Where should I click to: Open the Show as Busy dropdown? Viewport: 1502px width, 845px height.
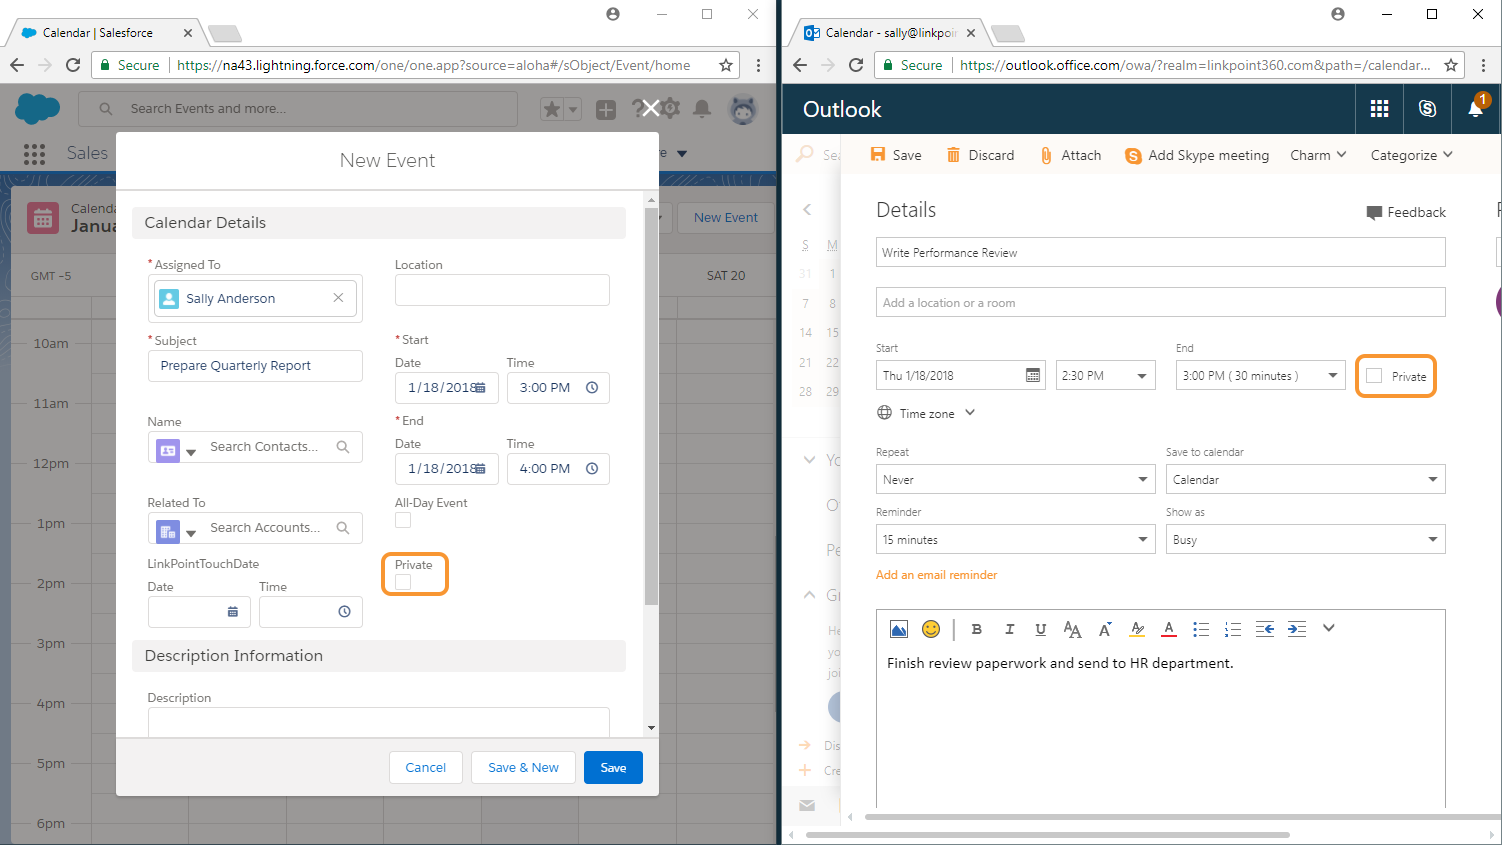tap(1306, 539)
